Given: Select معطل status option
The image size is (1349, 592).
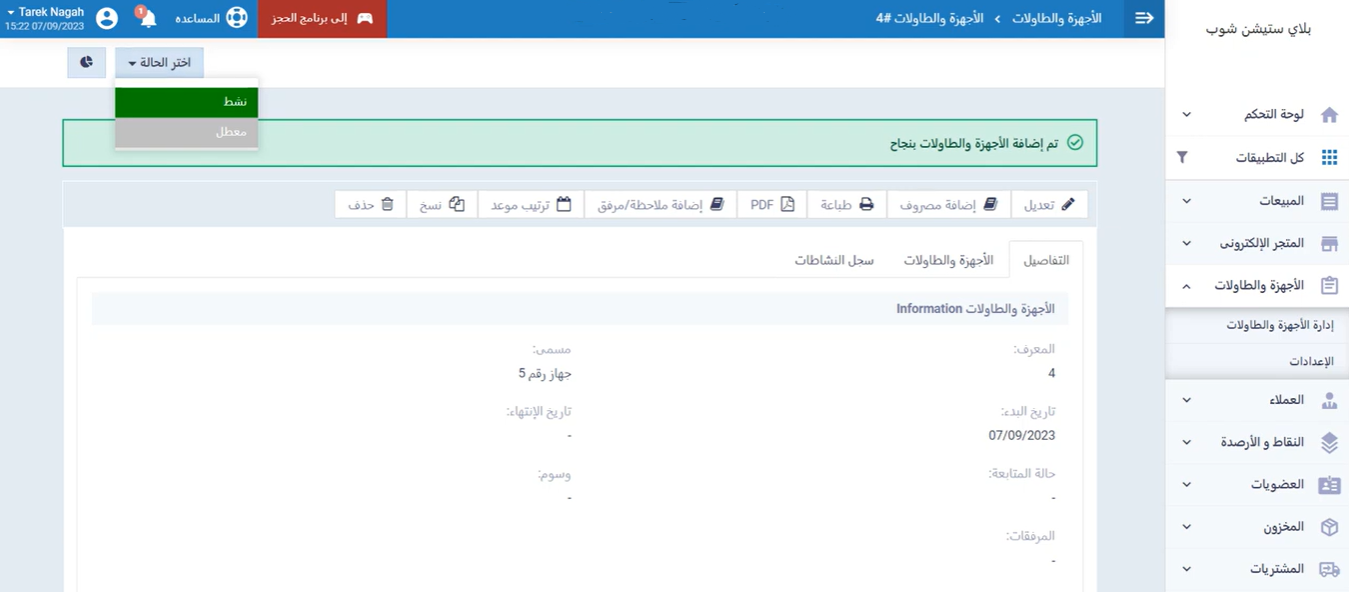Looking at the screenshot, I should [x=186, y=132].
